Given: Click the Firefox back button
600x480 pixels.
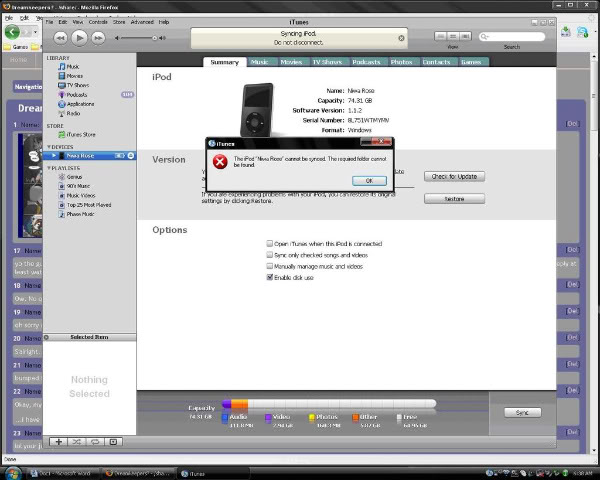Looking at the screenshot, I should [x=12, y=32].
